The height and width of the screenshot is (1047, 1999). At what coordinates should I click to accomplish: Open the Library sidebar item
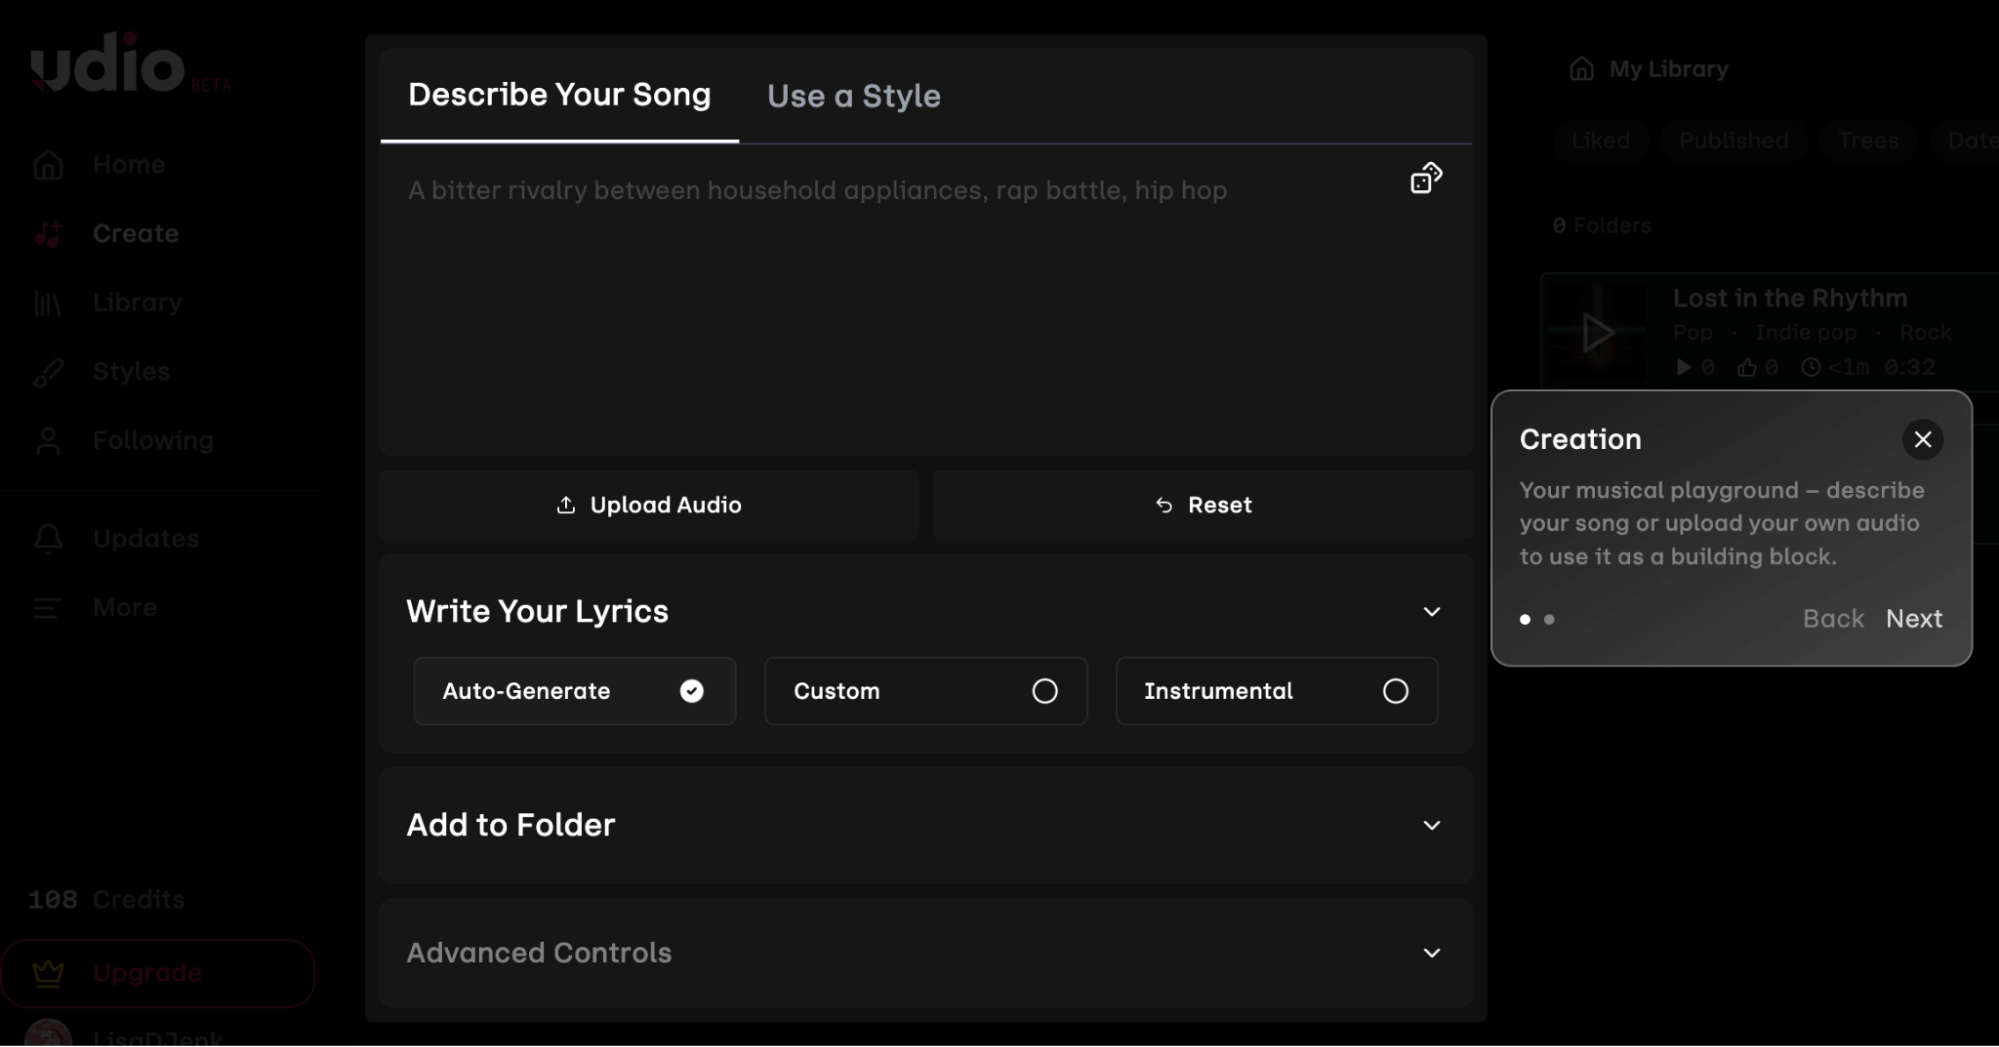coord(137,302)
